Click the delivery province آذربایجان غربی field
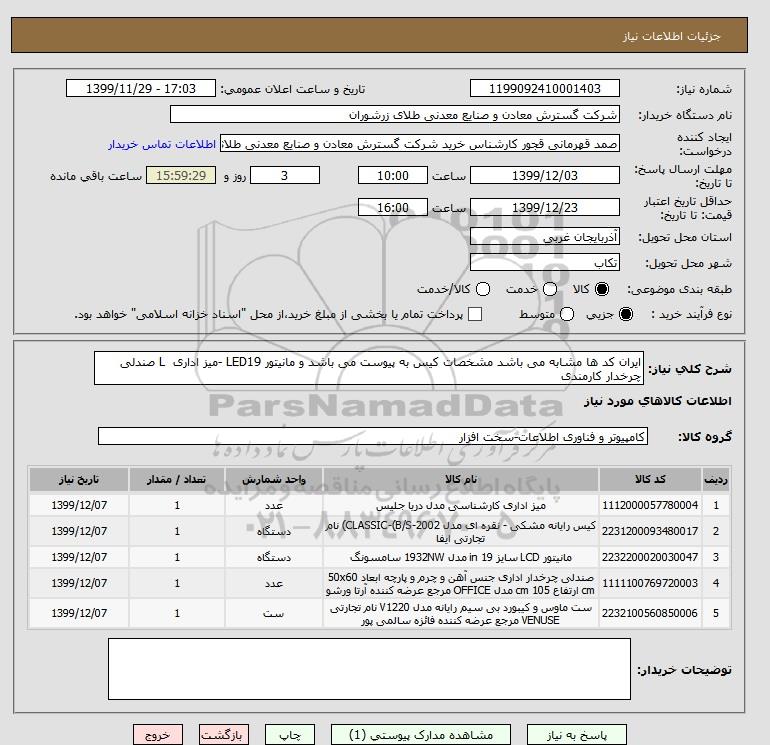770x745 pixels. (x=545, y=237)
